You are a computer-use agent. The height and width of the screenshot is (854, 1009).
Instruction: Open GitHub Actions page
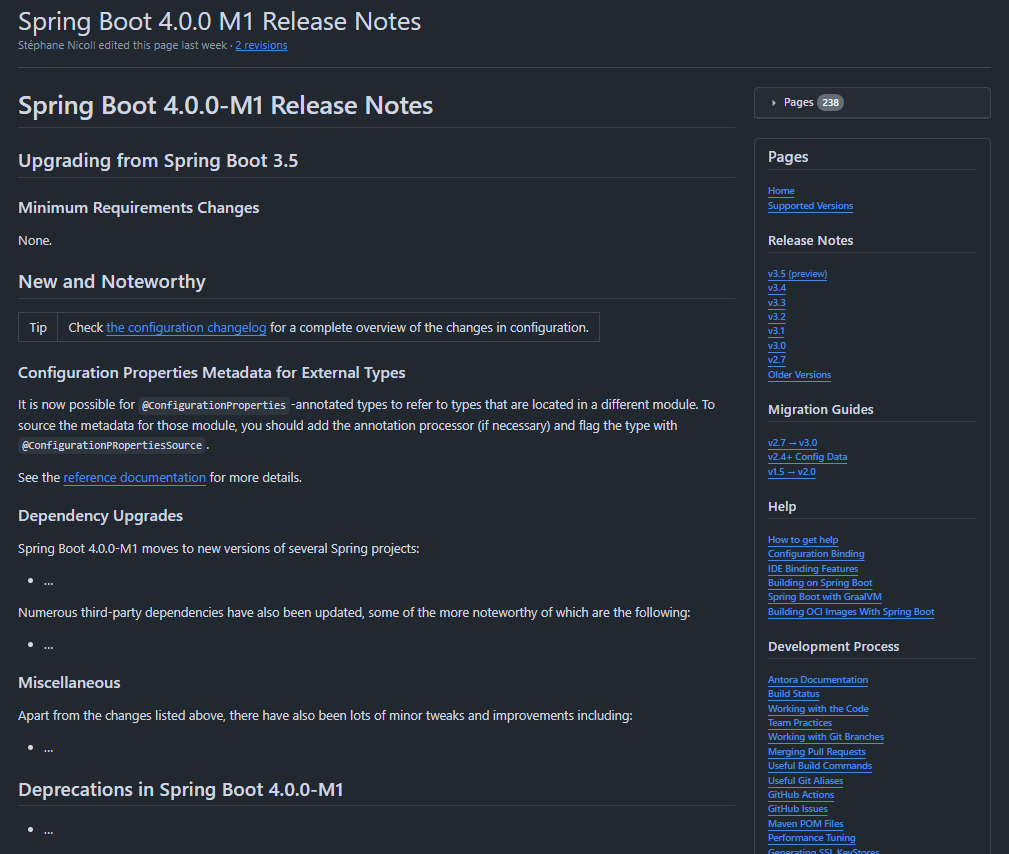pyautogui.click(x=801, y=795)
